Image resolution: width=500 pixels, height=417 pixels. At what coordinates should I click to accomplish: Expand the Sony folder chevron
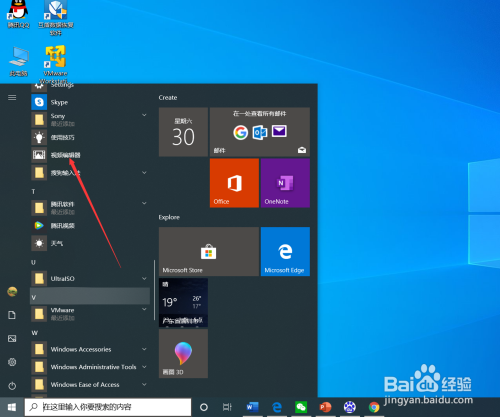(144, 115)
